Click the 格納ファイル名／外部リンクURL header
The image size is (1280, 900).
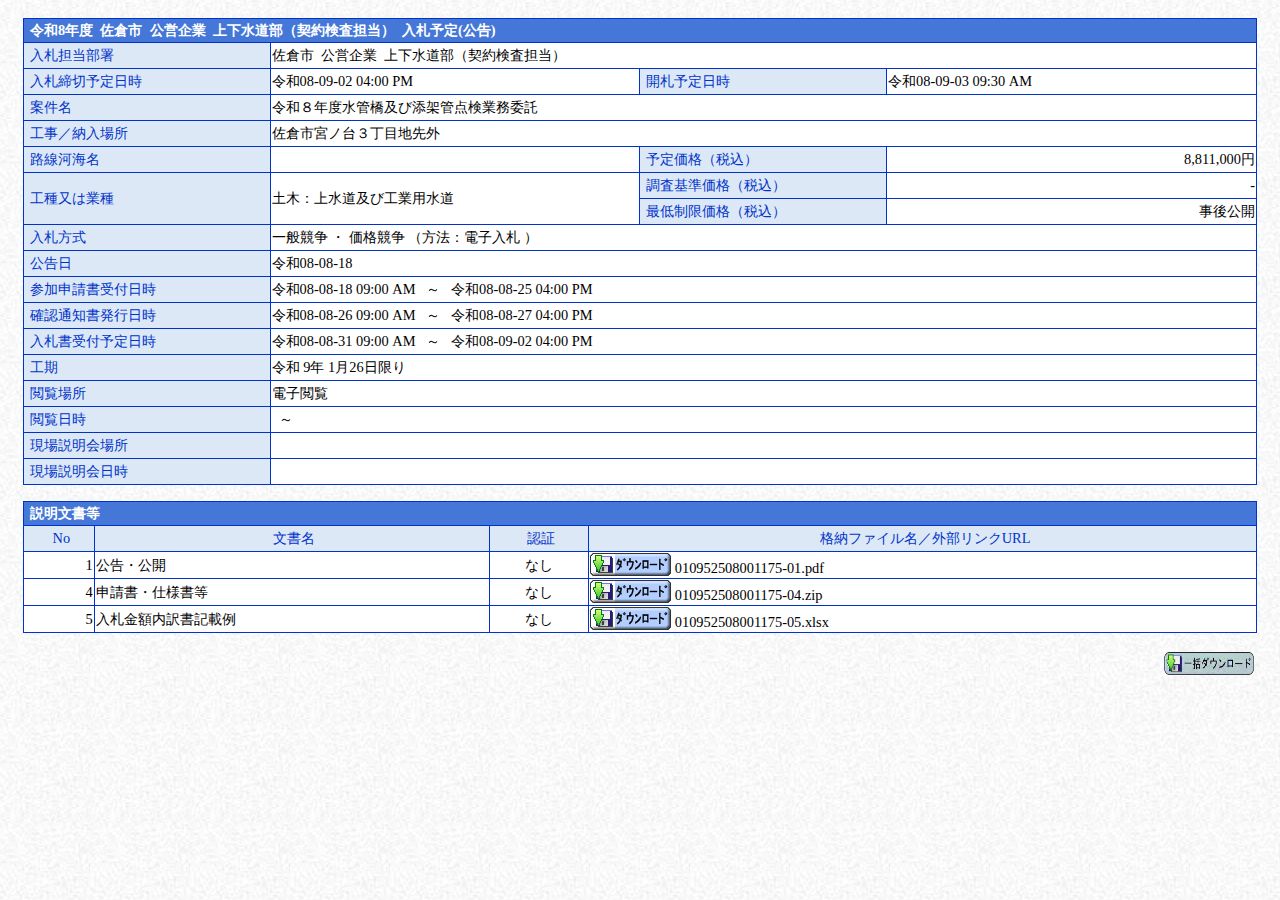click(x=922, y=538)
